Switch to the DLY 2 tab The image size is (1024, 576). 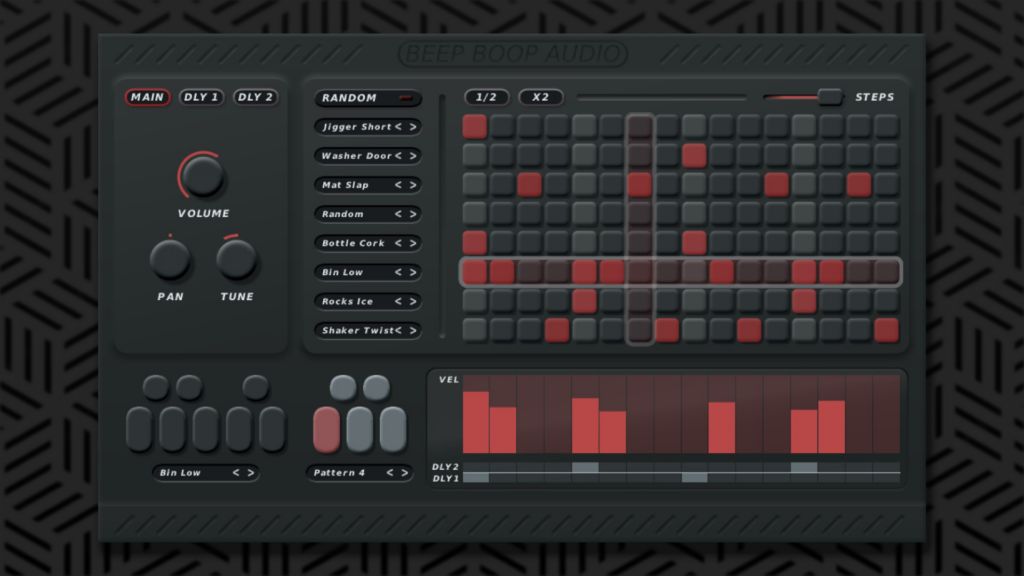click(255, 97)
